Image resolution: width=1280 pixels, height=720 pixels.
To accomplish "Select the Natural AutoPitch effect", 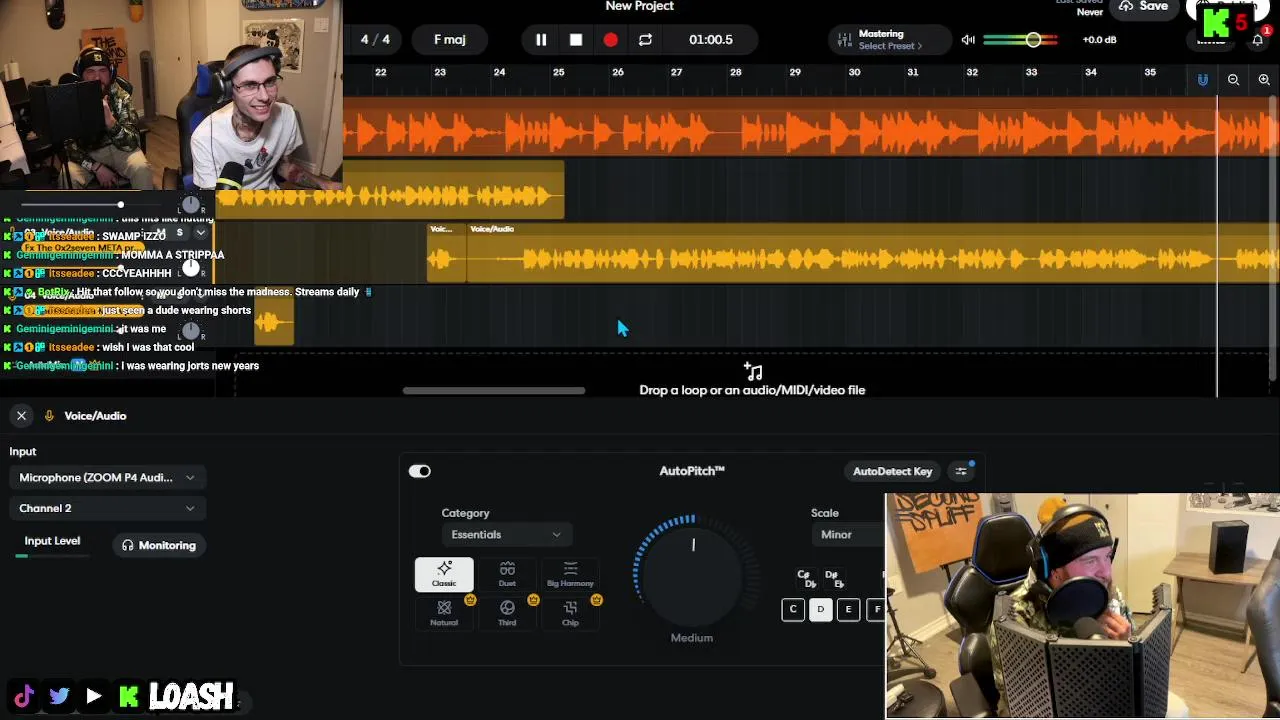I will (x=444, y=613).
